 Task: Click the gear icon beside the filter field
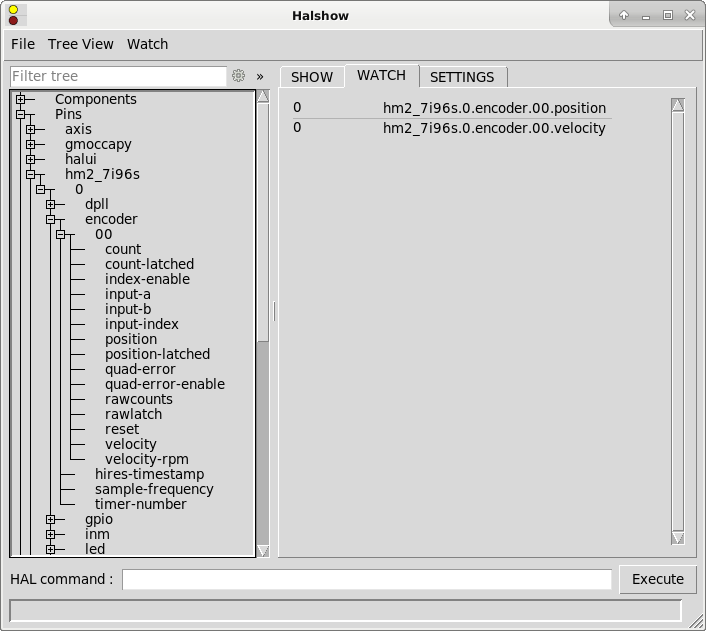238,76
